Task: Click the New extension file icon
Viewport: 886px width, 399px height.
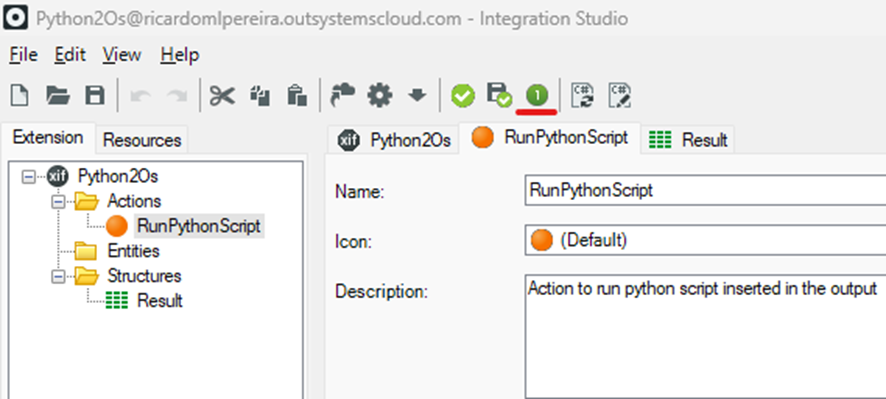Action: (x=20, y=95)
